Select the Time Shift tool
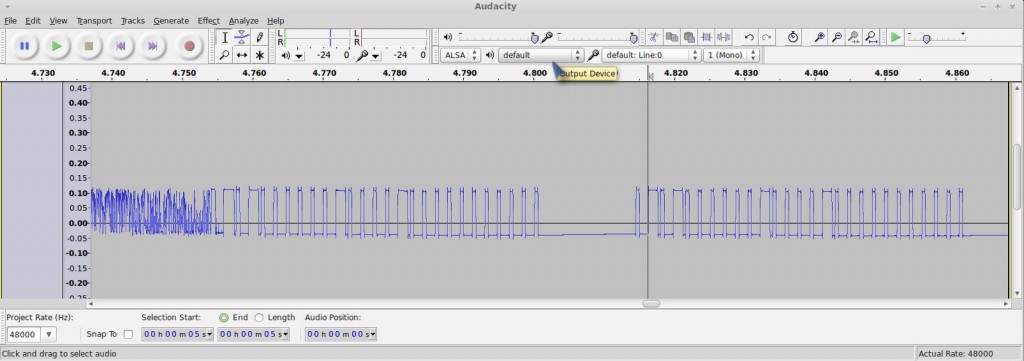 [x=242, y=55]
